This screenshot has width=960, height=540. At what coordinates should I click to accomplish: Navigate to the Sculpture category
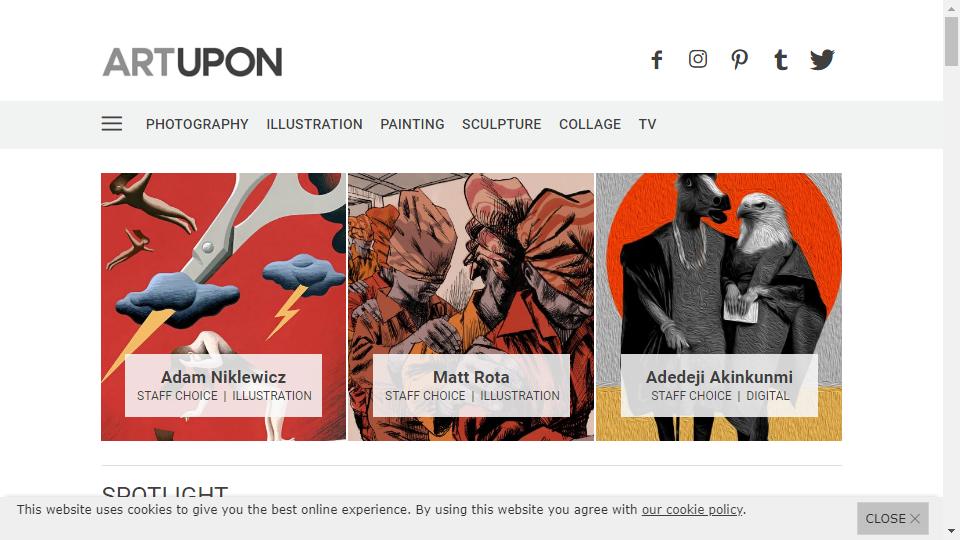(x=501, y=124)
